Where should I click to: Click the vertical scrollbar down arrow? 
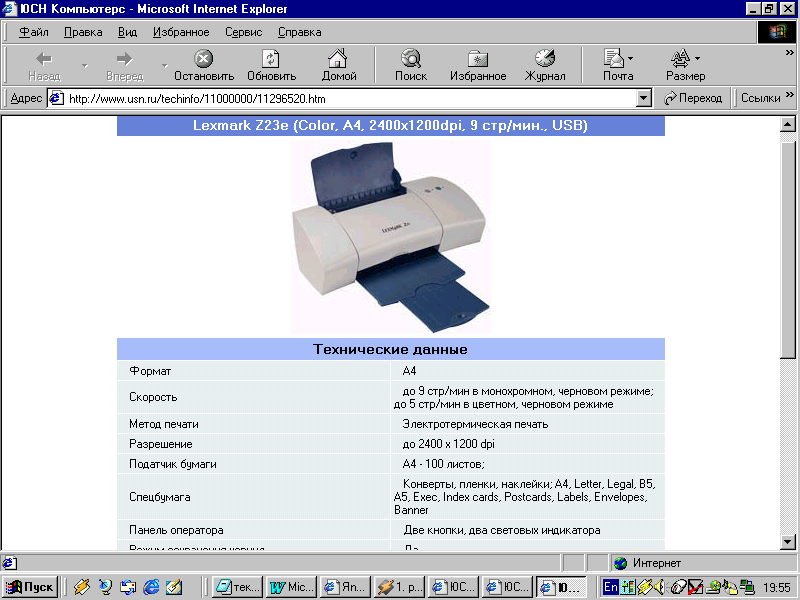coord(787,542)
